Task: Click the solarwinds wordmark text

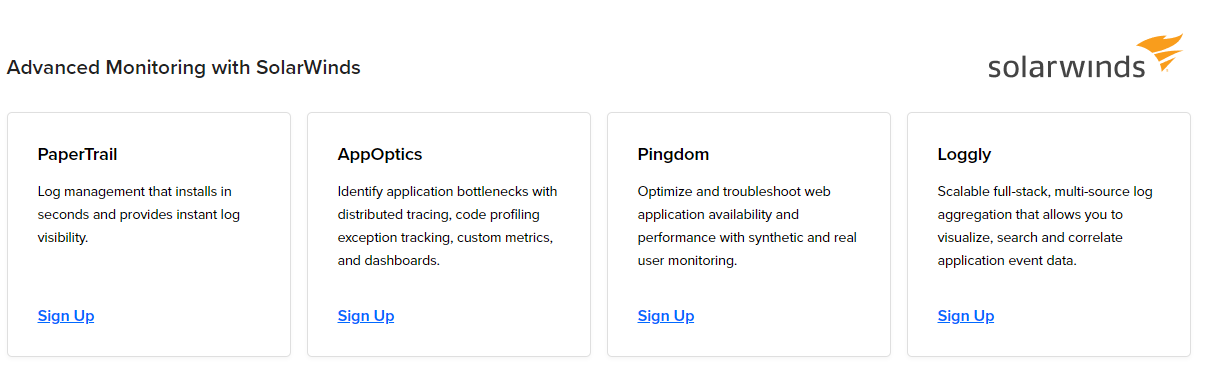Action: 1066,67
